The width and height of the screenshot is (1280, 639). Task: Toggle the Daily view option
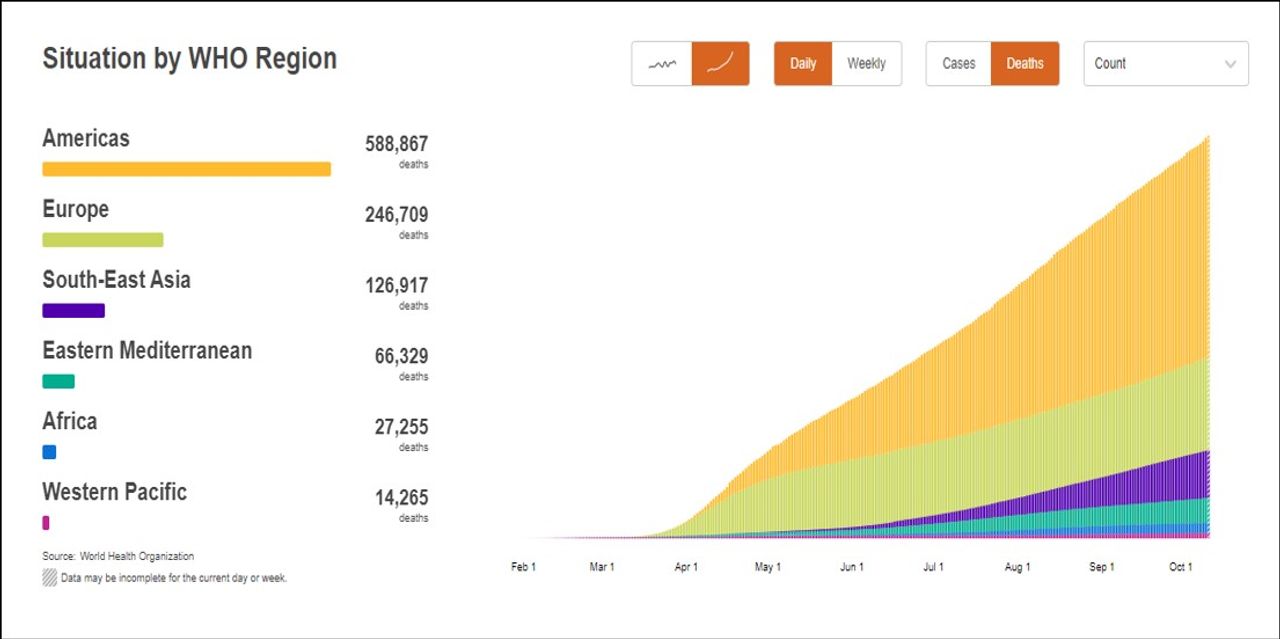coord(803,64)
